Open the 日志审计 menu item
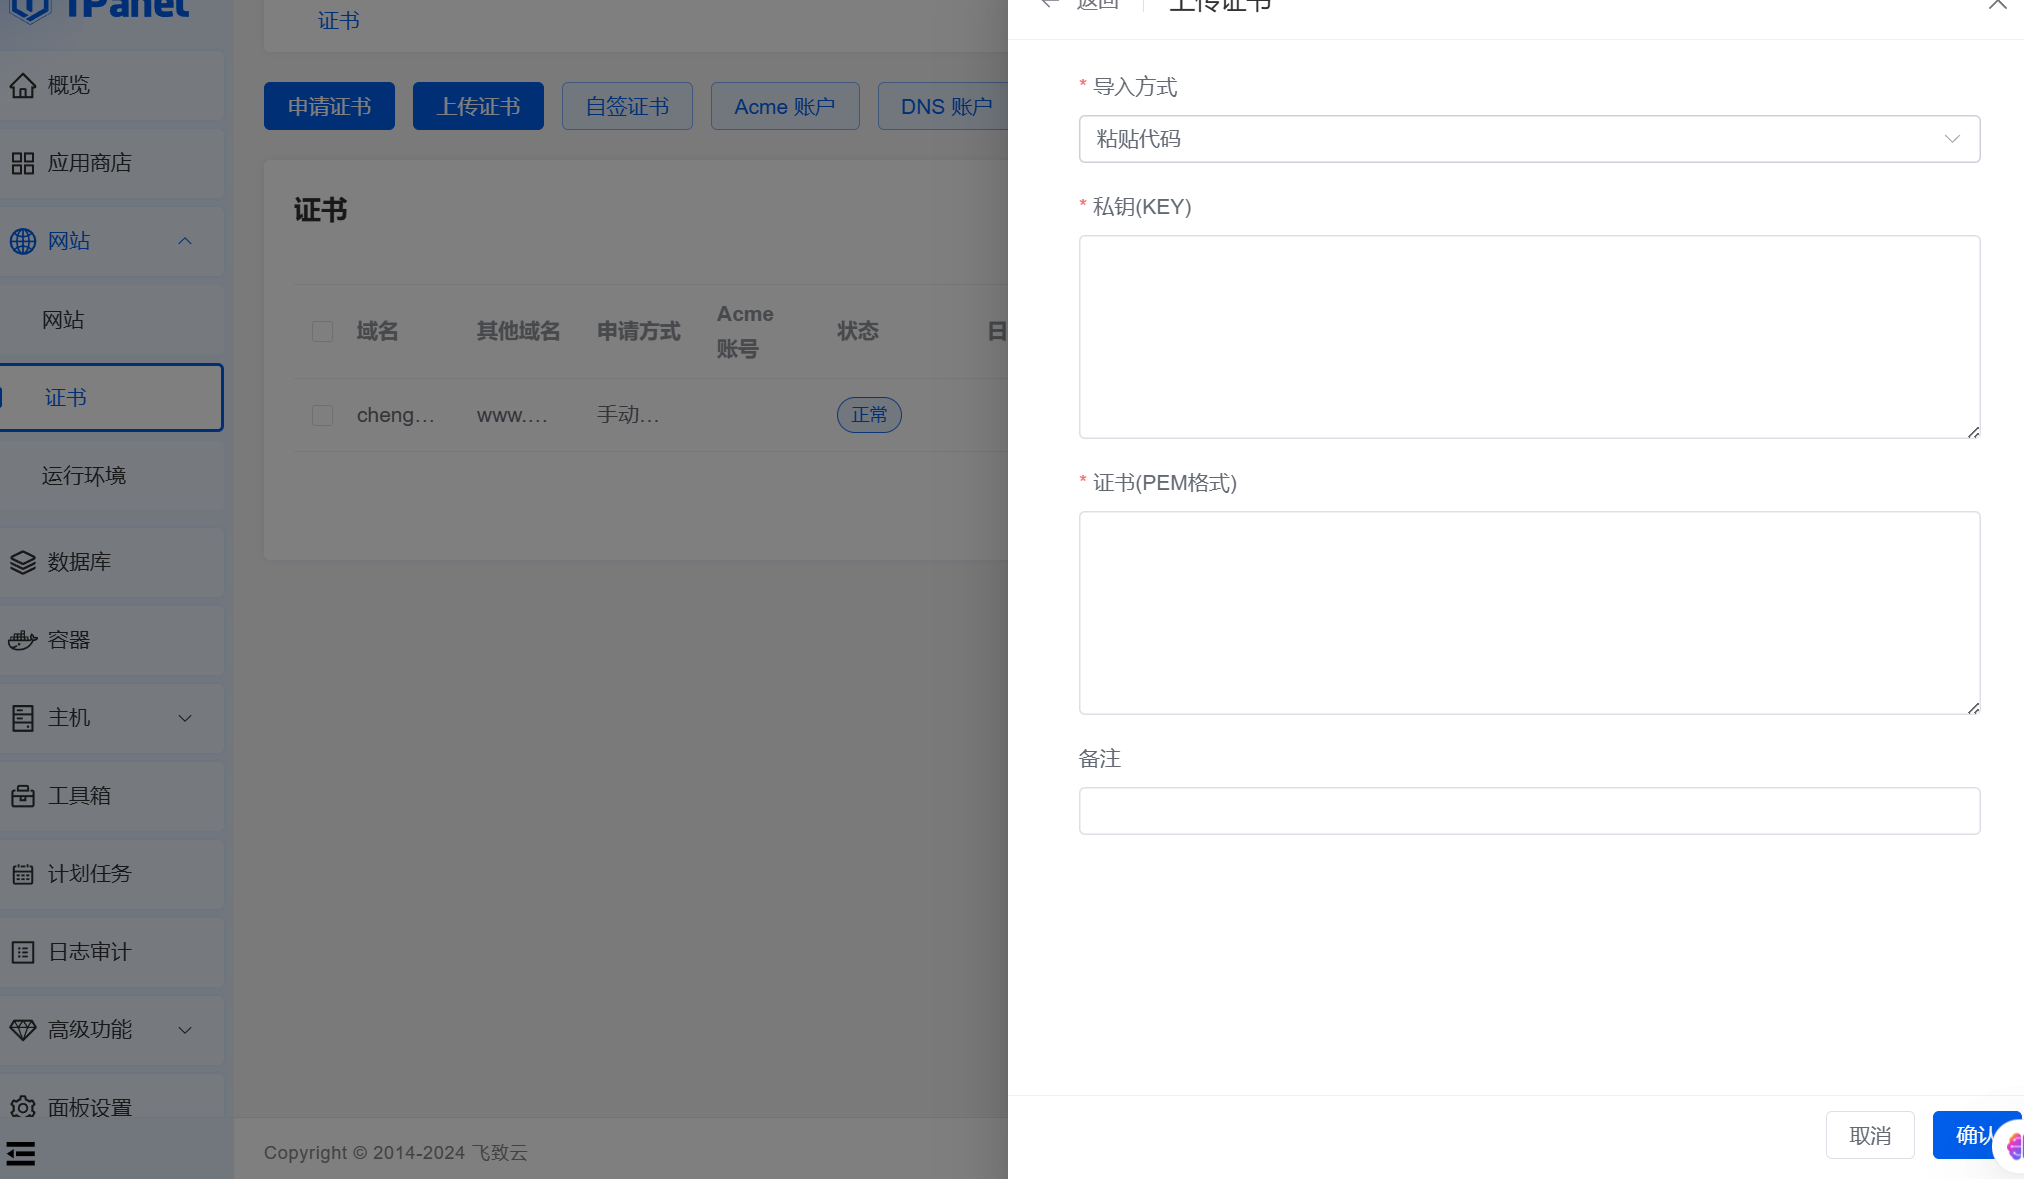The height and width of the screenshot is (1179, 2024). [x=90, y=952]
